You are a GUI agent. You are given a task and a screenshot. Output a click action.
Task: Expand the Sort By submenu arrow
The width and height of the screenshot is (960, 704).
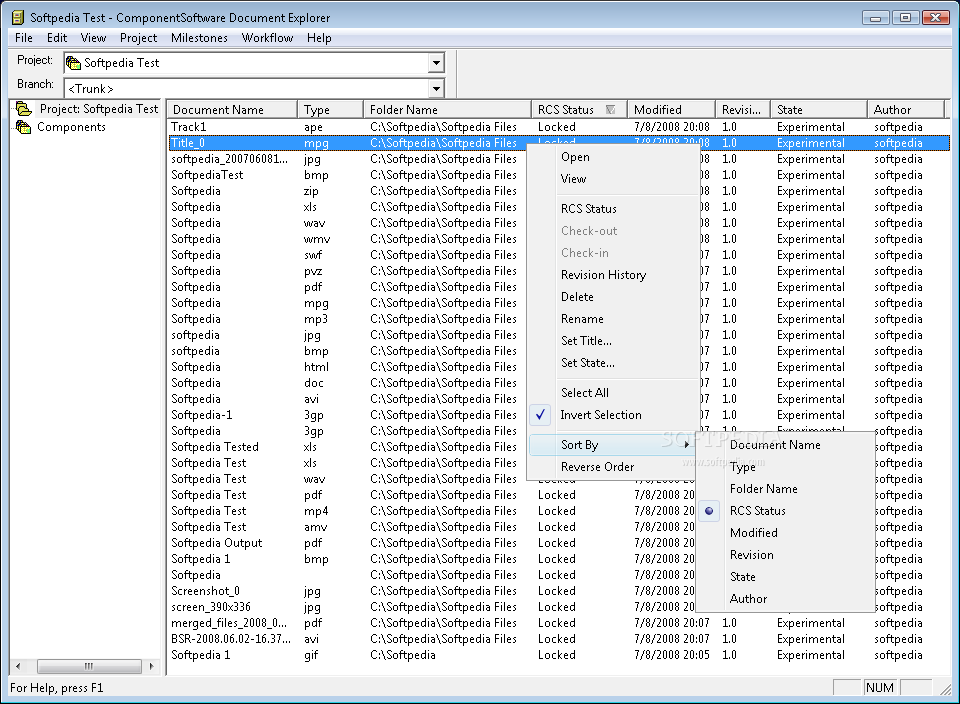[x=687, y=444]
